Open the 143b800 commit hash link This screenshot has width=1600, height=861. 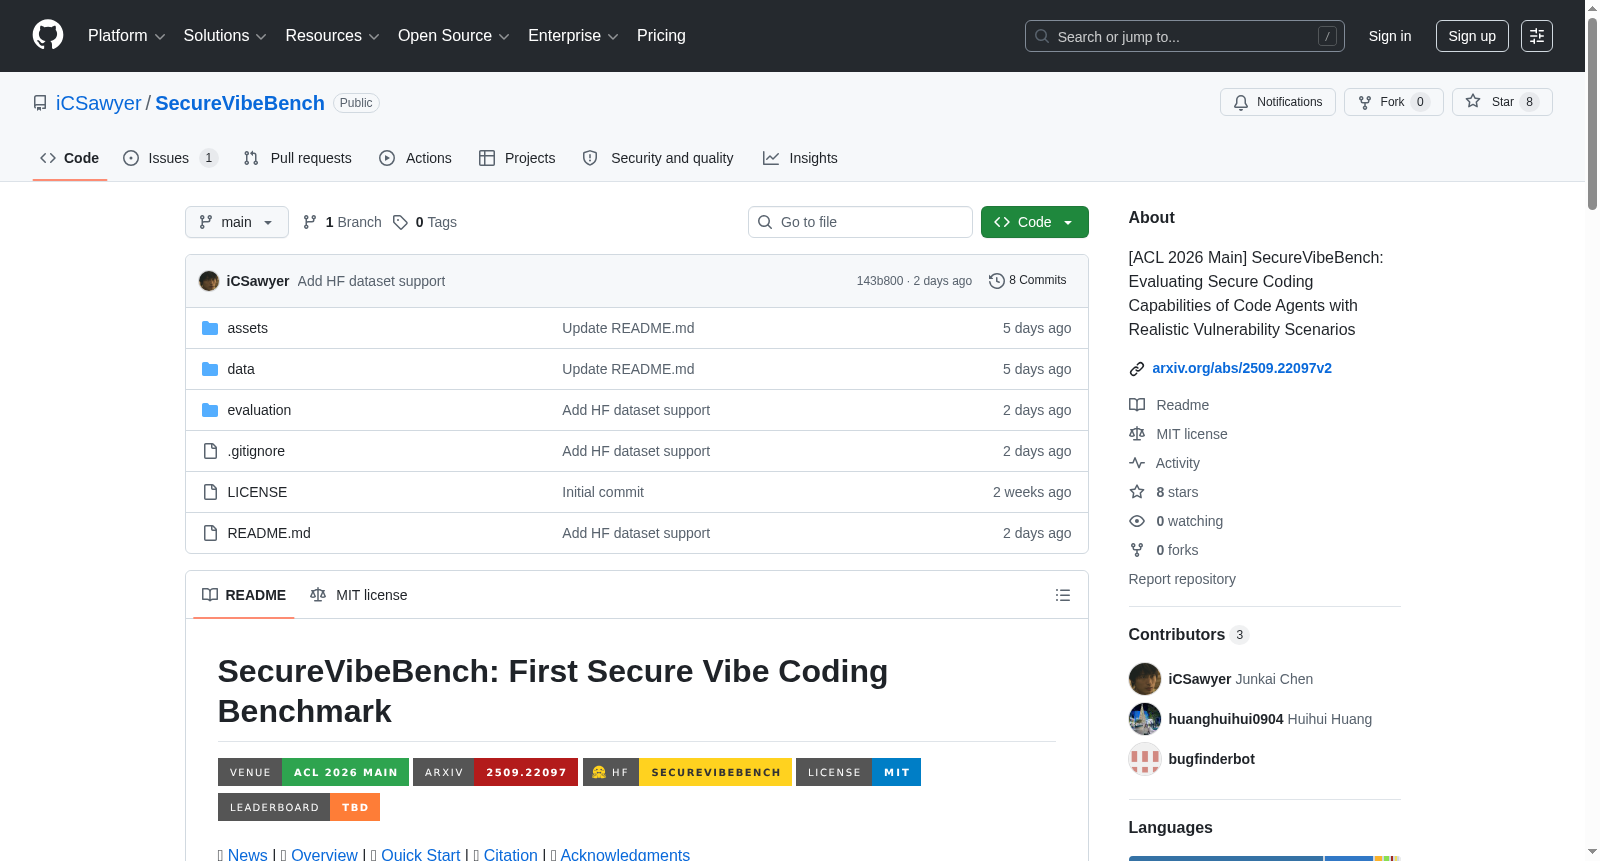pyautogui.click(x=879, y=281)
